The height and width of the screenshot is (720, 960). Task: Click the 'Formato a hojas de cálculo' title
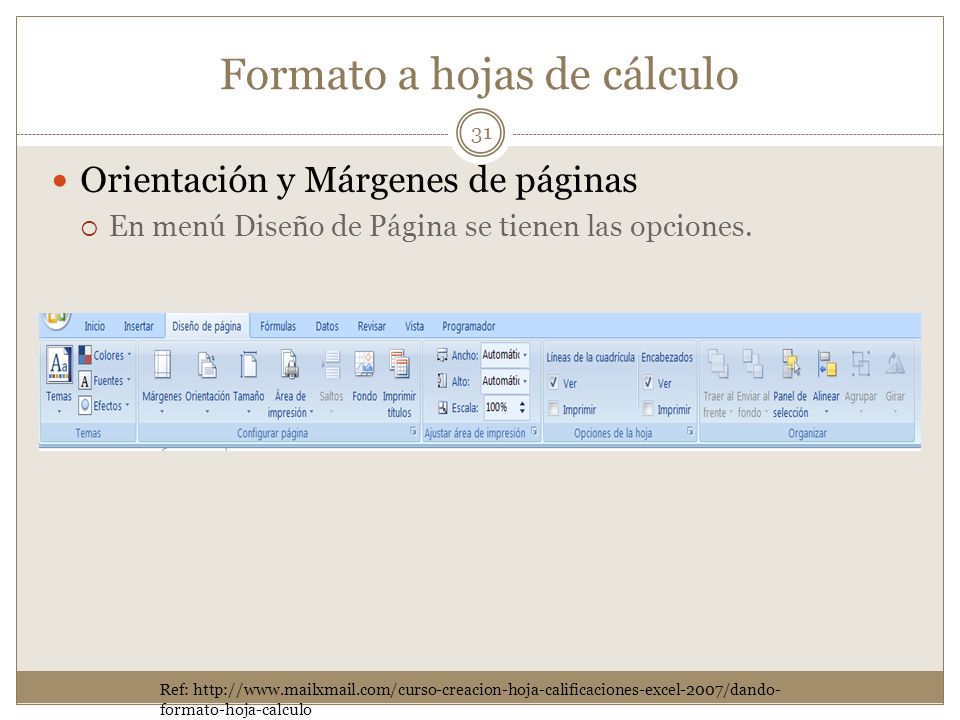pos(479,74)
